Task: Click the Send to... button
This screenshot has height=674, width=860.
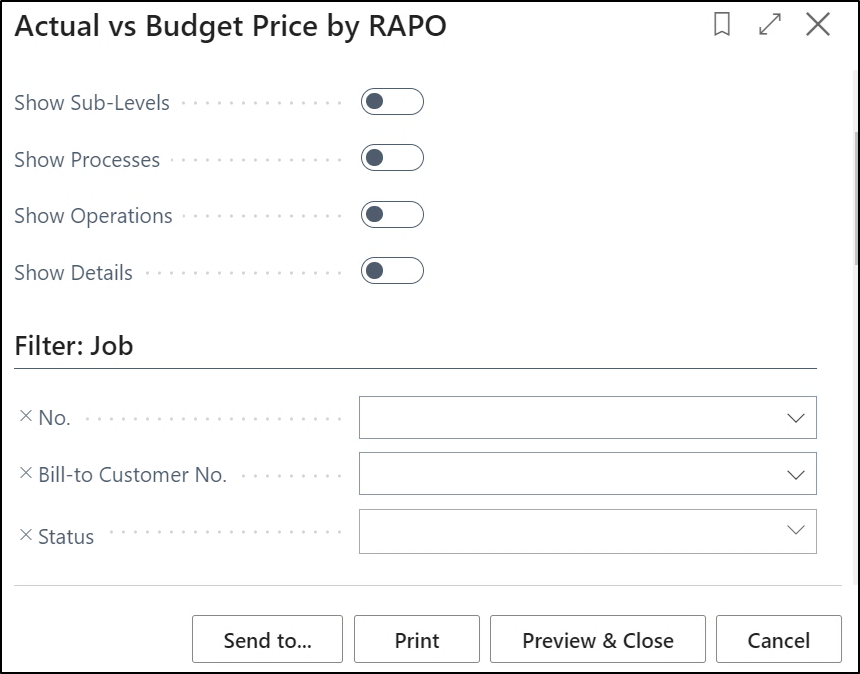Action: click(267, 640)
